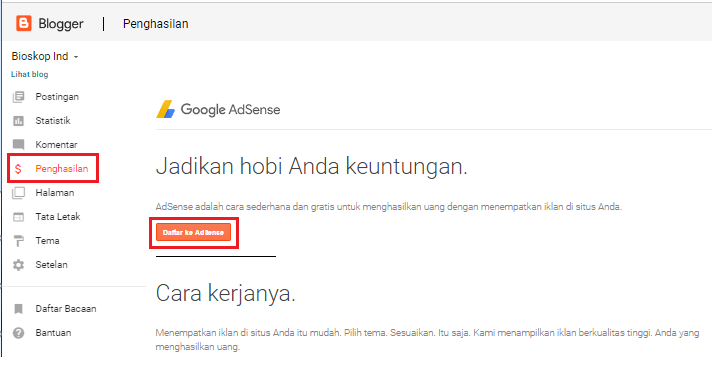The width and height of the screenshot is (712, 384).
Task: Click the Google AdSense logo icon
Action: 165,109
